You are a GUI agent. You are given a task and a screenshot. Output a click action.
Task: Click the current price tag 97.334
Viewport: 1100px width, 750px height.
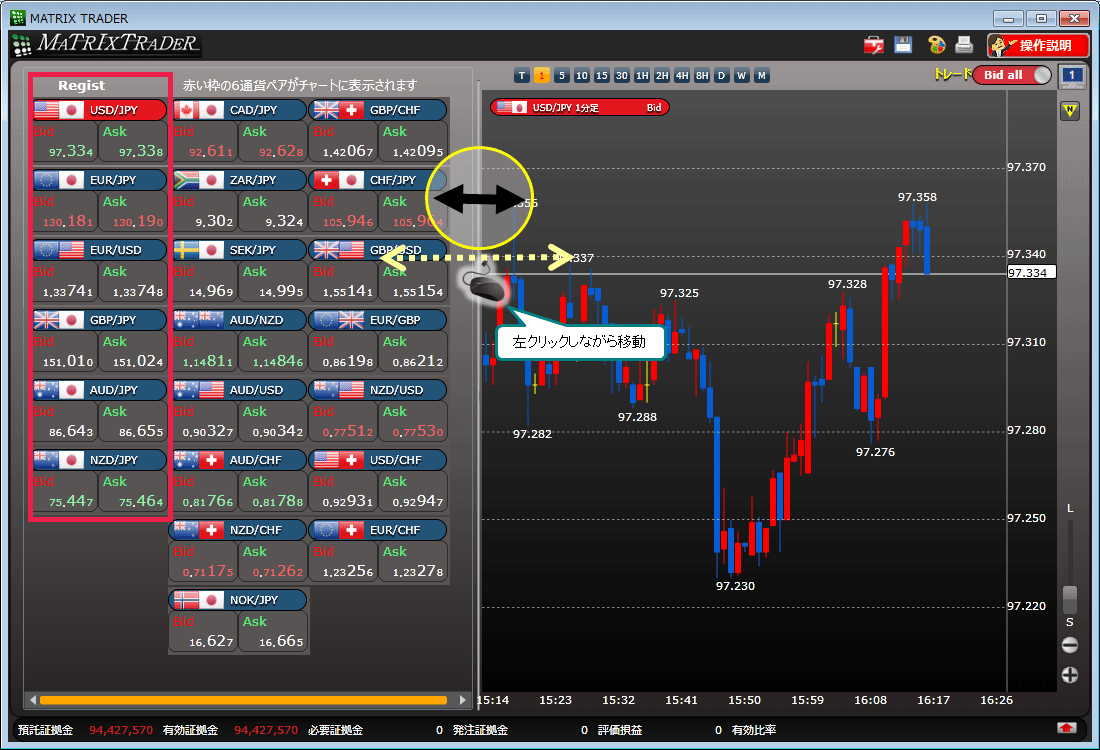pos(1031,273)
